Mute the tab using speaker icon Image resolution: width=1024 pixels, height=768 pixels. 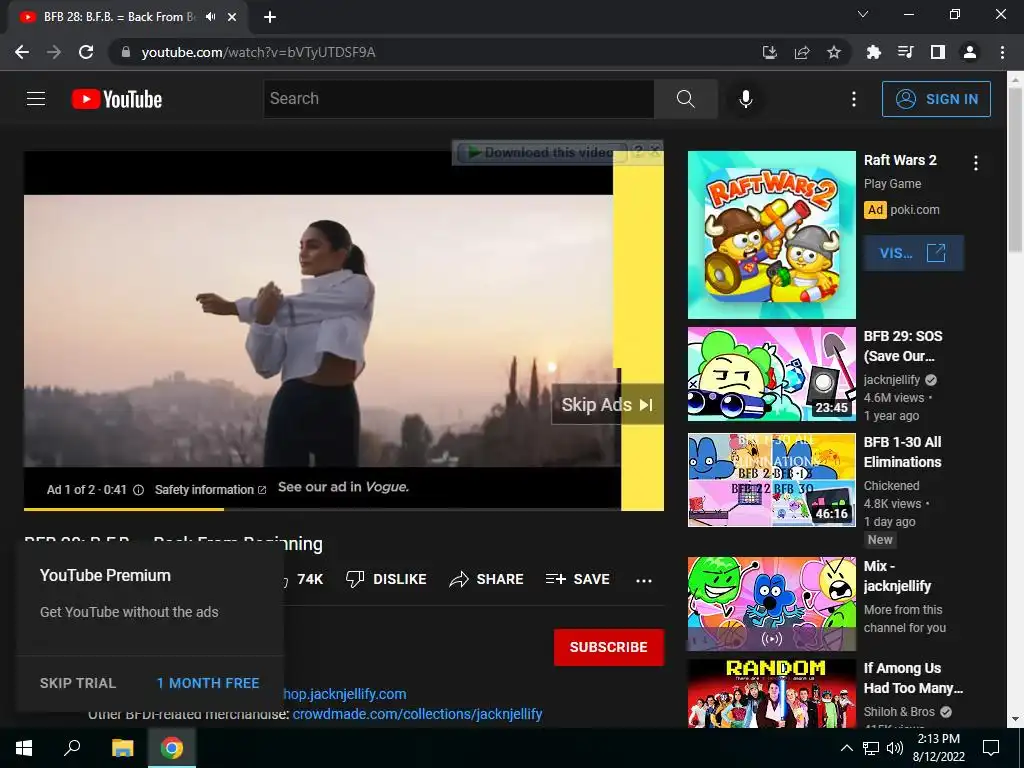pyautogui.click(x=210, y=17)
